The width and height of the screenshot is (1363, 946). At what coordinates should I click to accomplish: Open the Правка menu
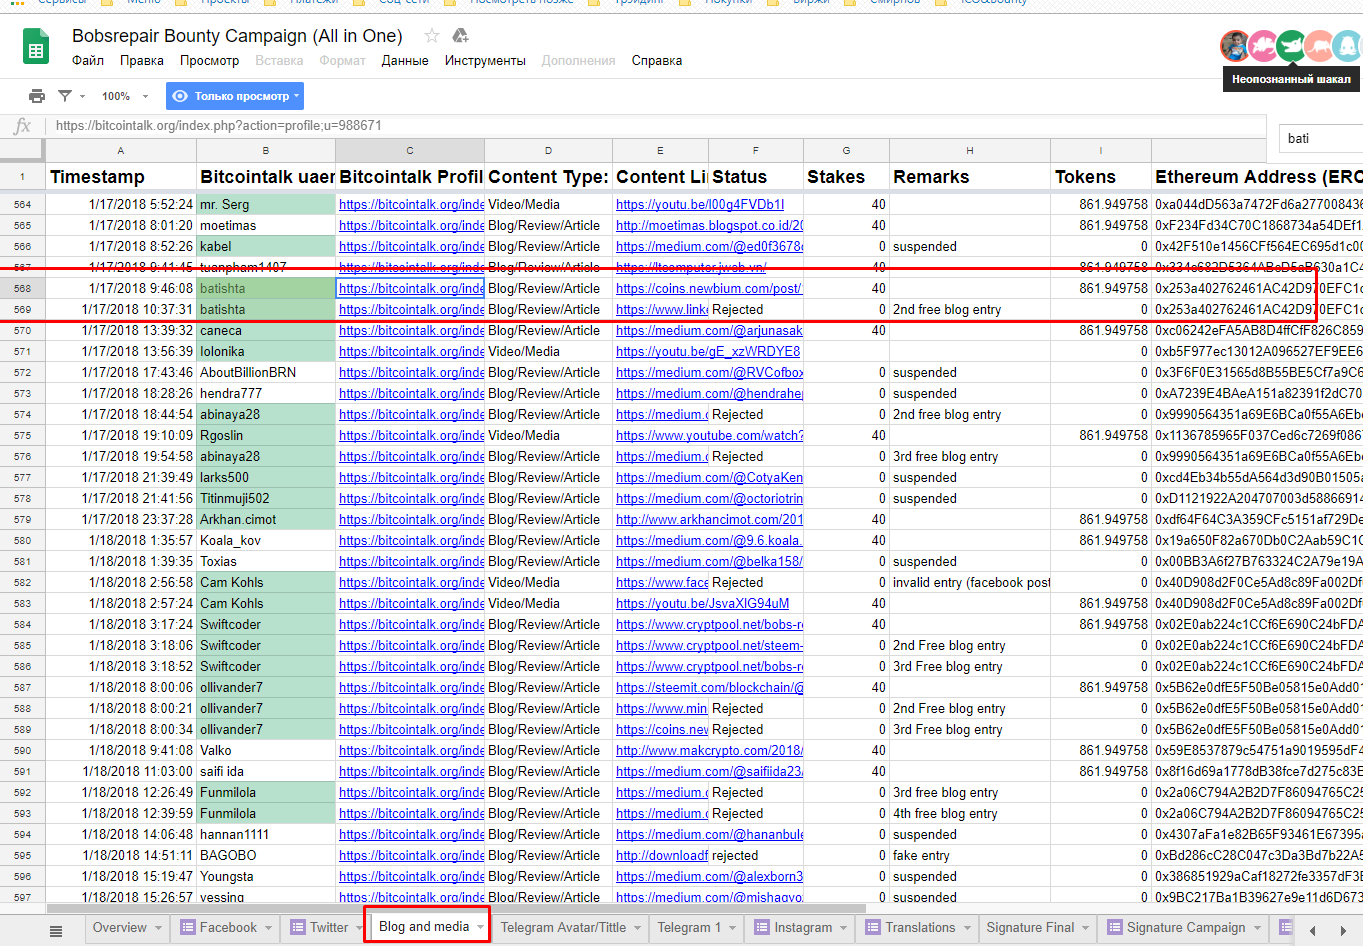pos(142,61)
